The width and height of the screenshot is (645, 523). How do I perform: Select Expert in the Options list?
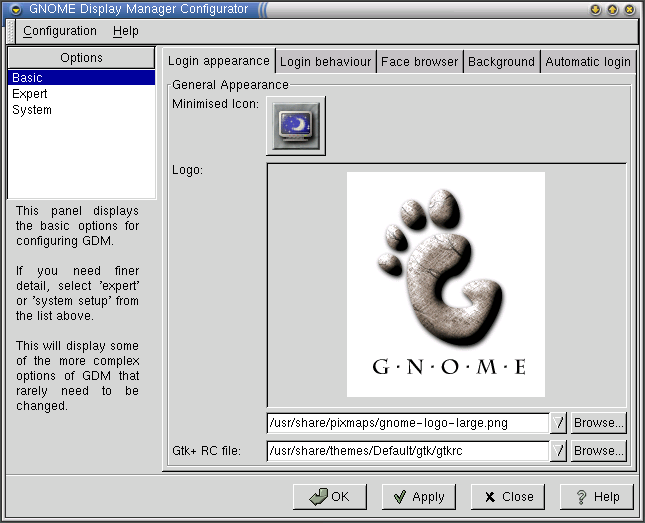(x=81, y=93)
